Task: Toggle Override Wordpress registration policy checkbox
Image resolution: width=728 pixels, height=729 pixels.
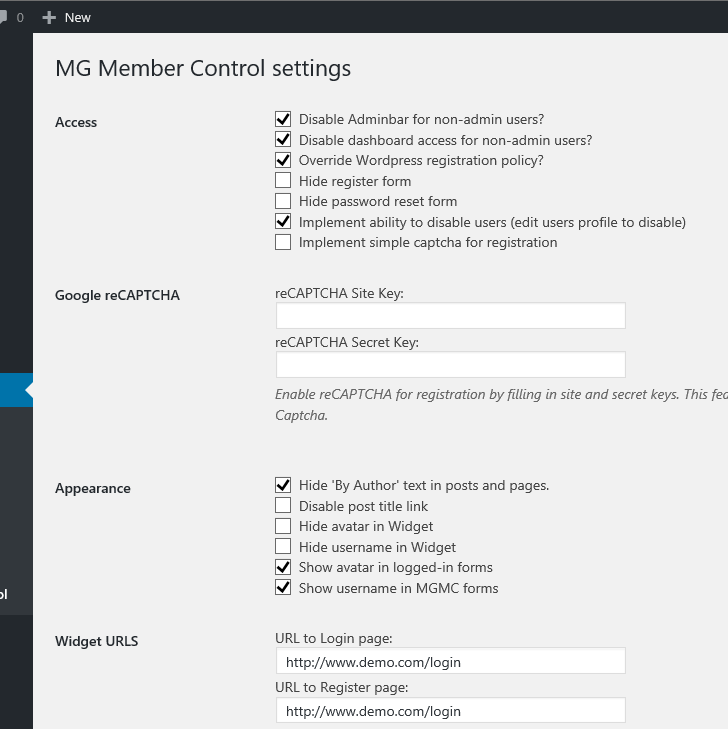Action: click(x=283, y=160)
